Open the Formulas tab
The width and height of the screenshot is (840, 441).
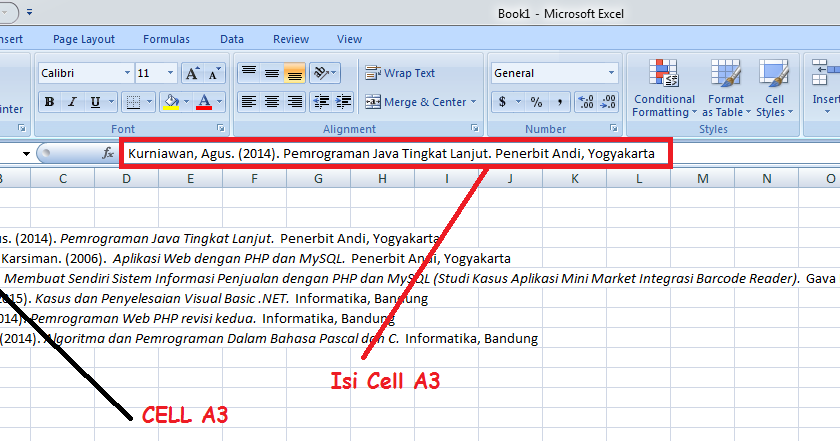tap(166, 39)
